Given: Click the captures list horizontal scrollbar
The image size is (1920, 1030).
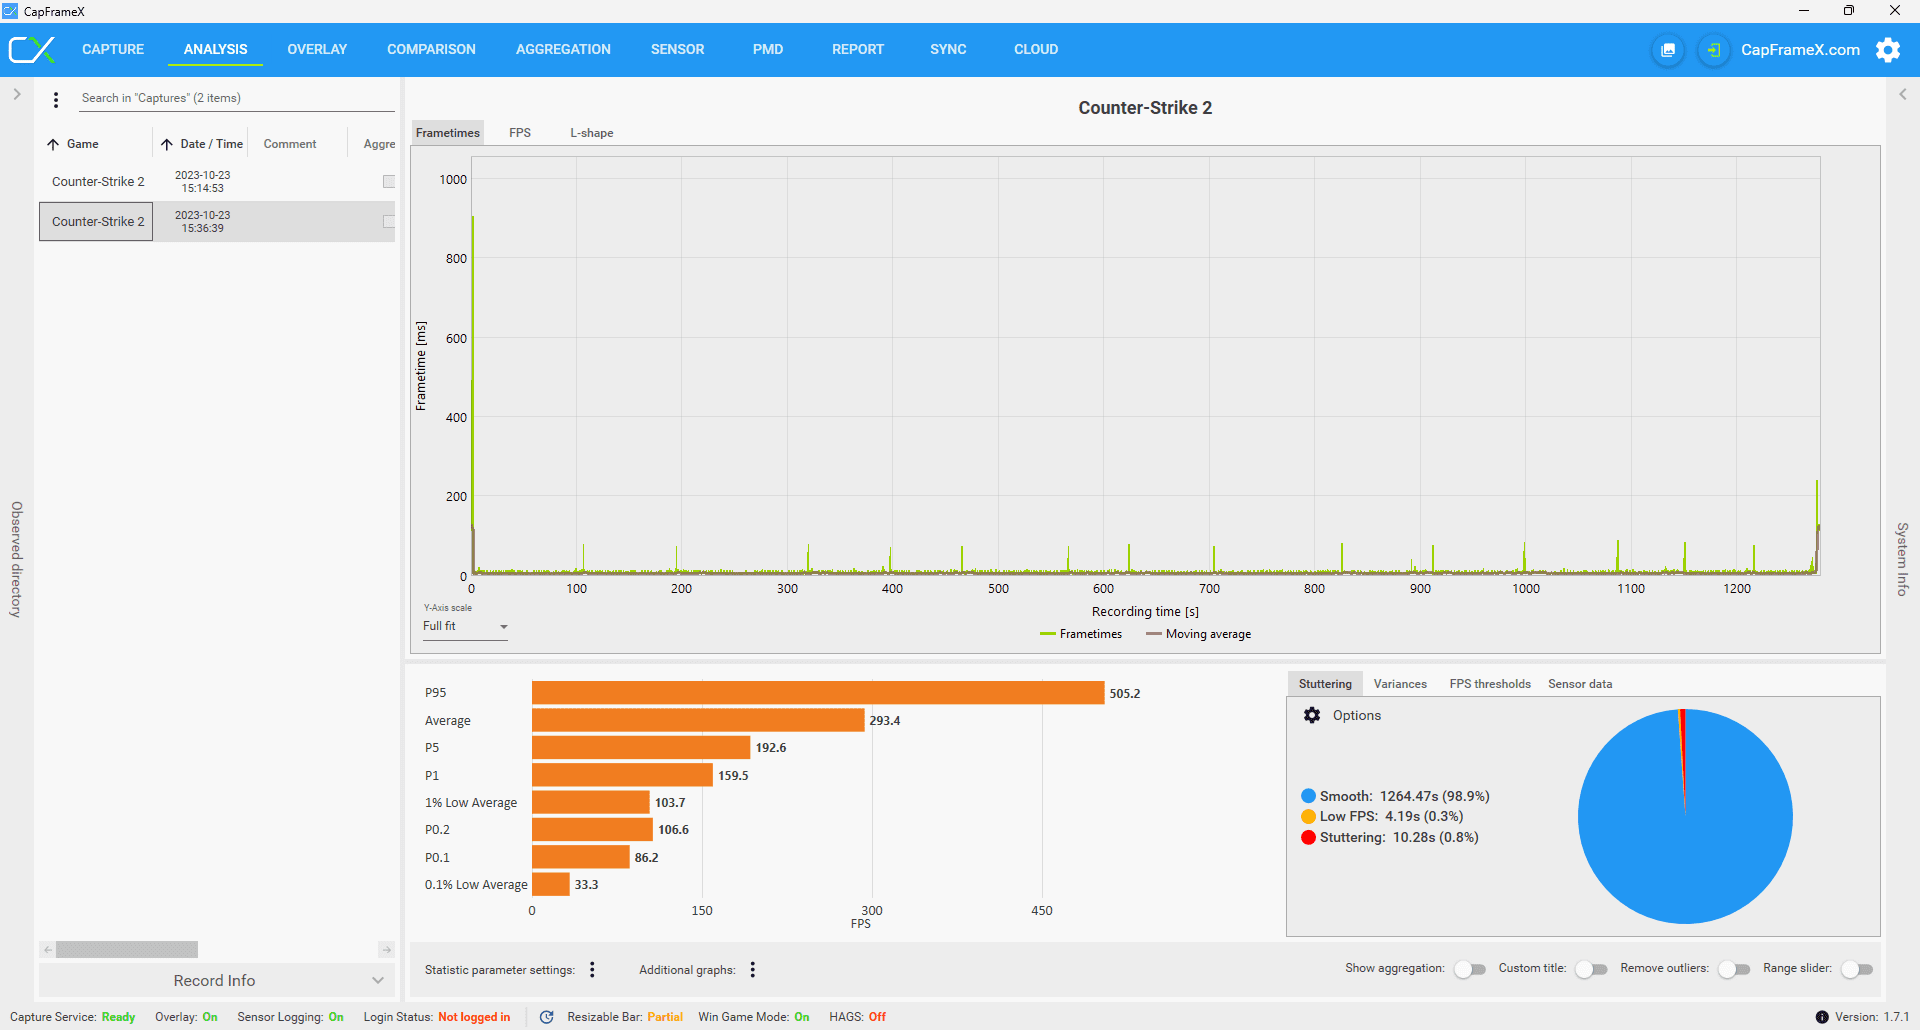Looking at the screenshot, I should pyautogui.click(x=127, y=949).
